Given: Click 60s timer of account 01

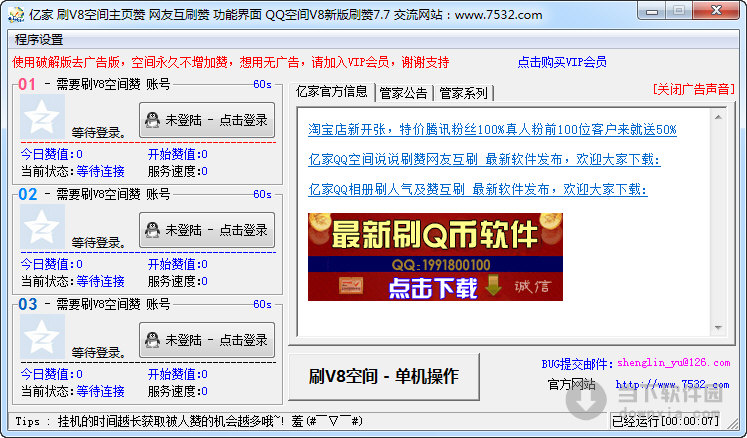Looking at the screenshot, I should pos(262,84).
